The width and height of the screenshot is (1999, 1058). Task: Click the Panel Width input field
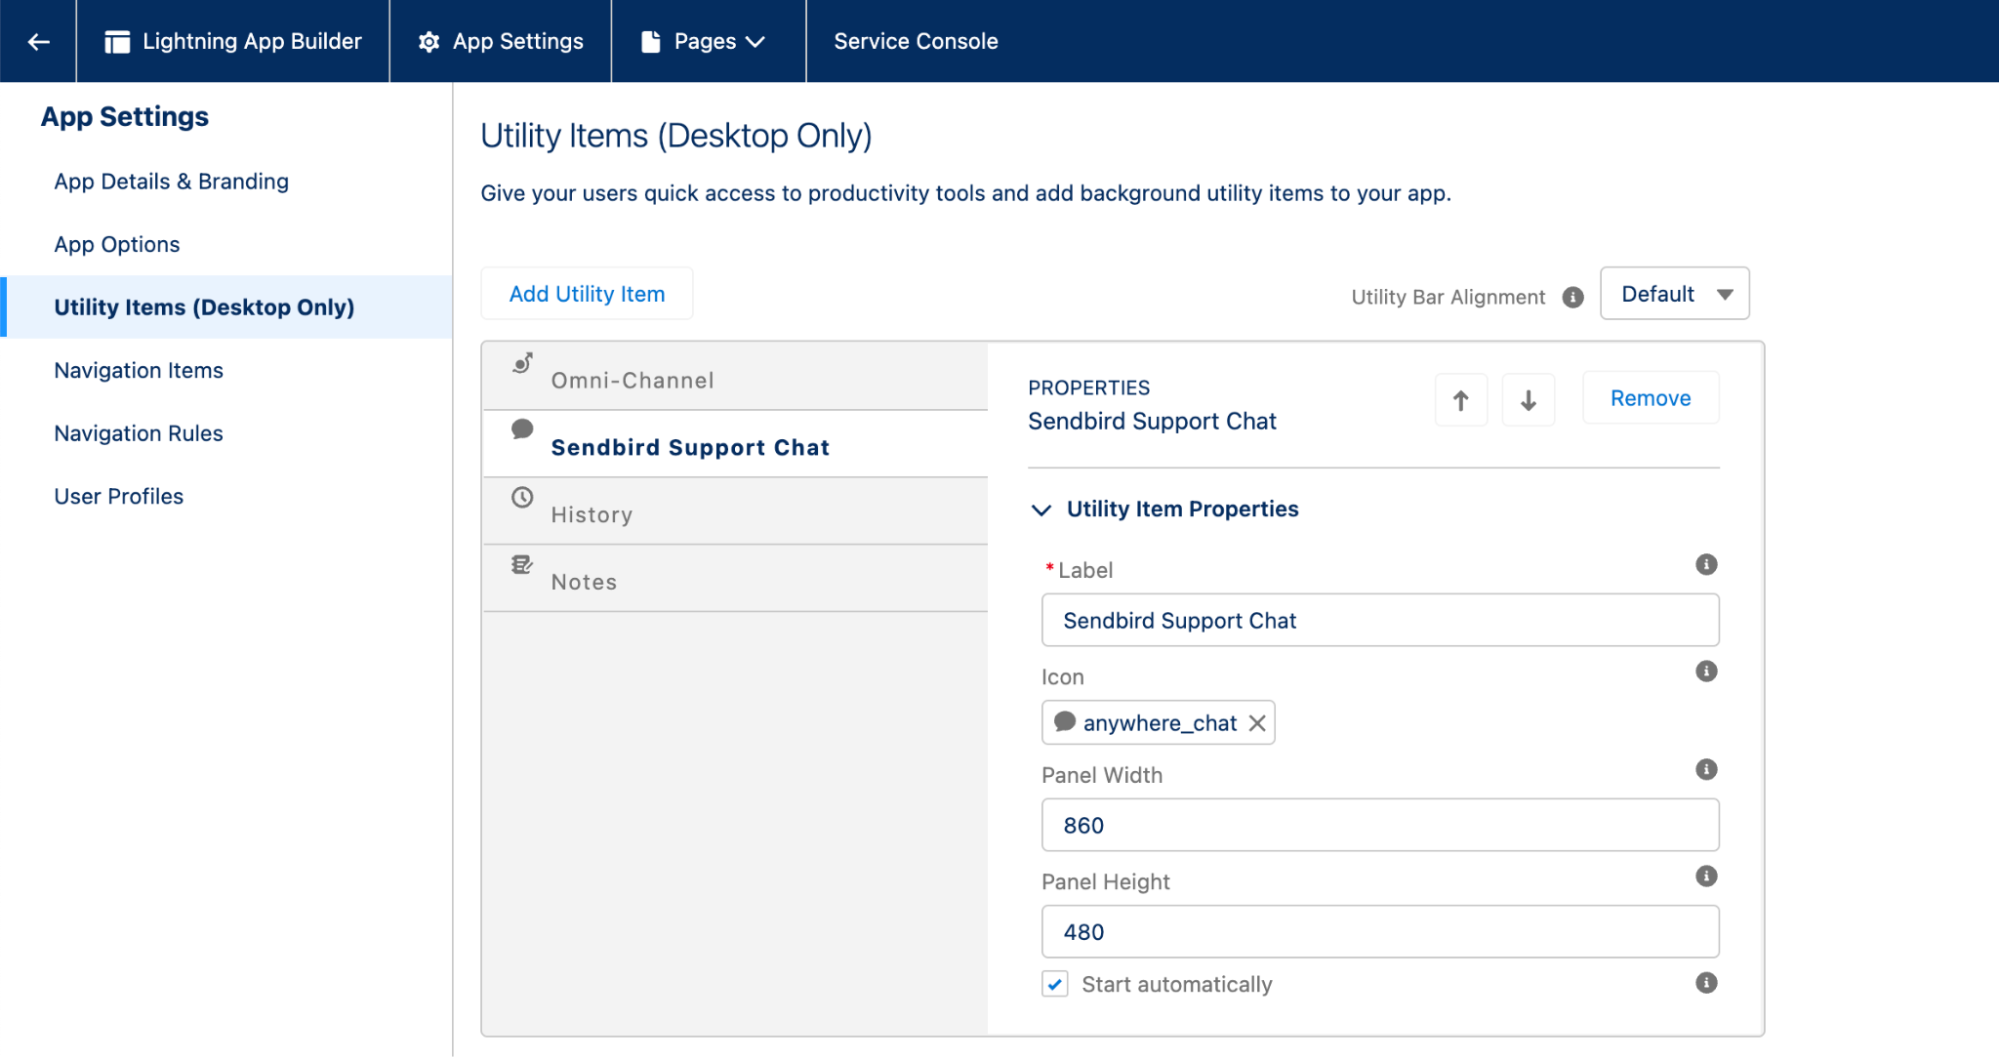tap(1380, 825)
